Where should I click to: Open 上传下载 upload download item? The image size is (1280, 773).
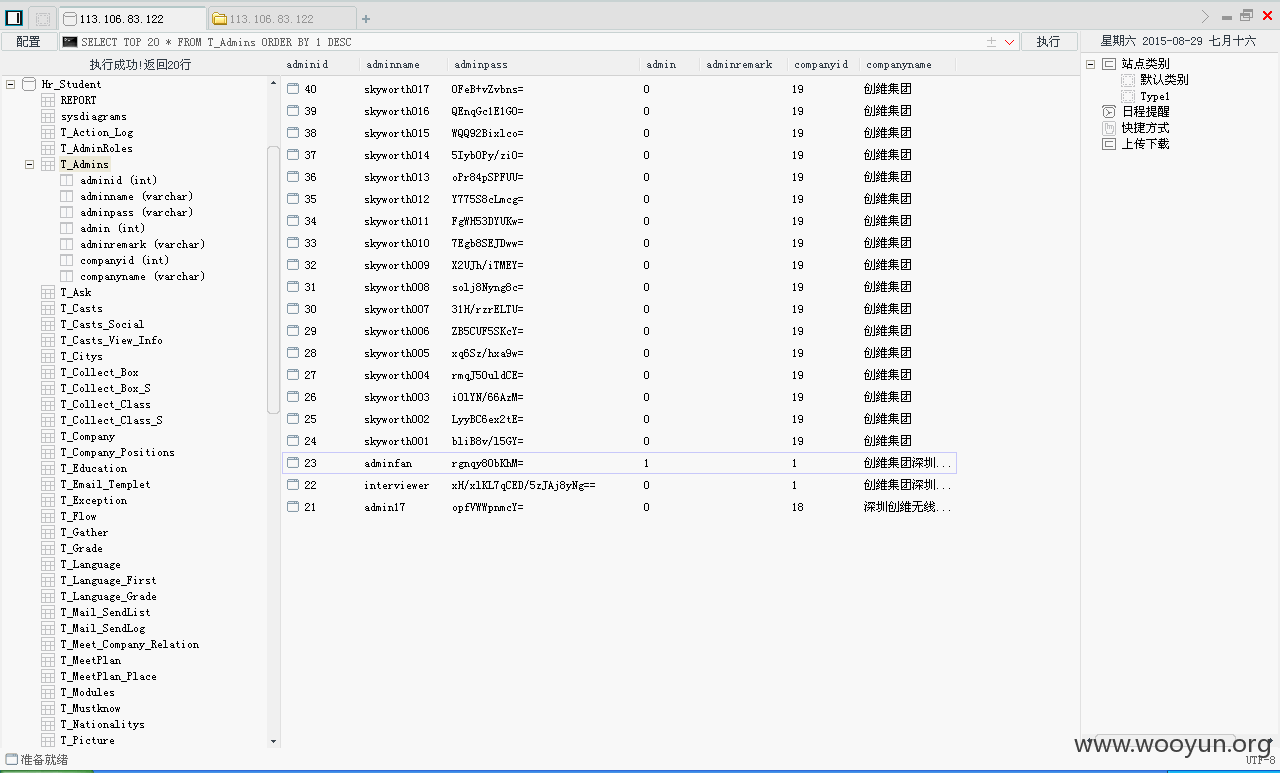(1145, 144)
